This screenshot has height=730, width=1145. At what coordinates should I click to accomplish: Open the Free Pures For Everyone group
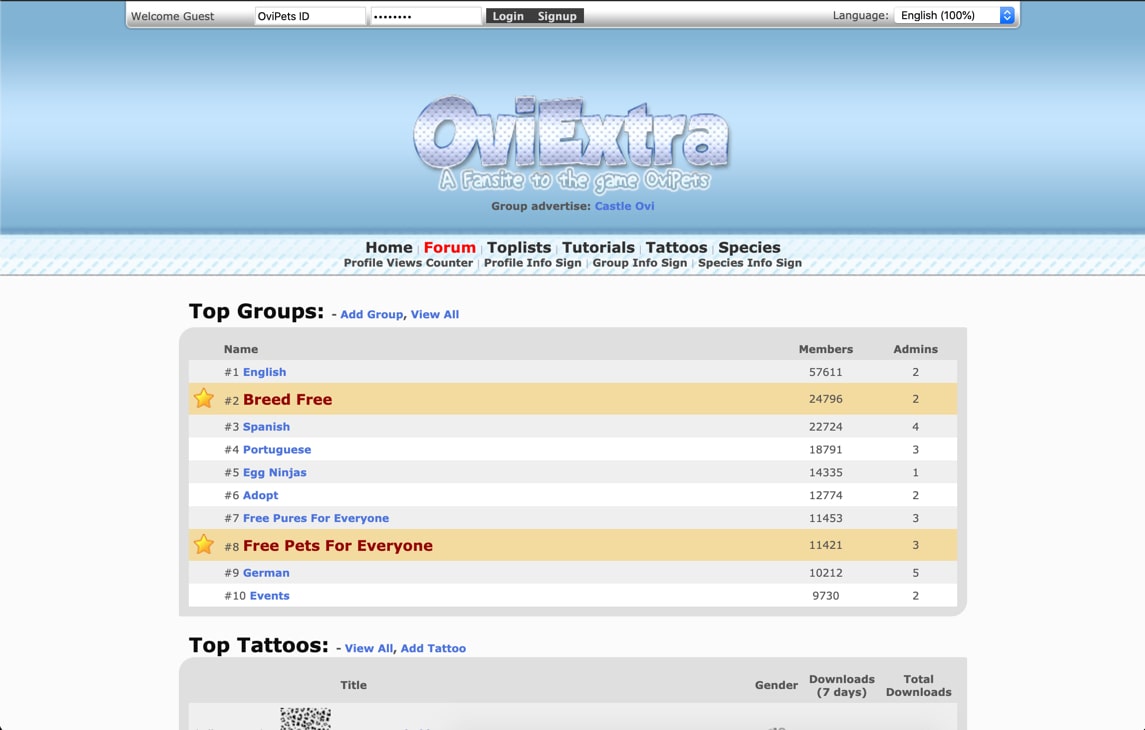(x=315, y=518)
